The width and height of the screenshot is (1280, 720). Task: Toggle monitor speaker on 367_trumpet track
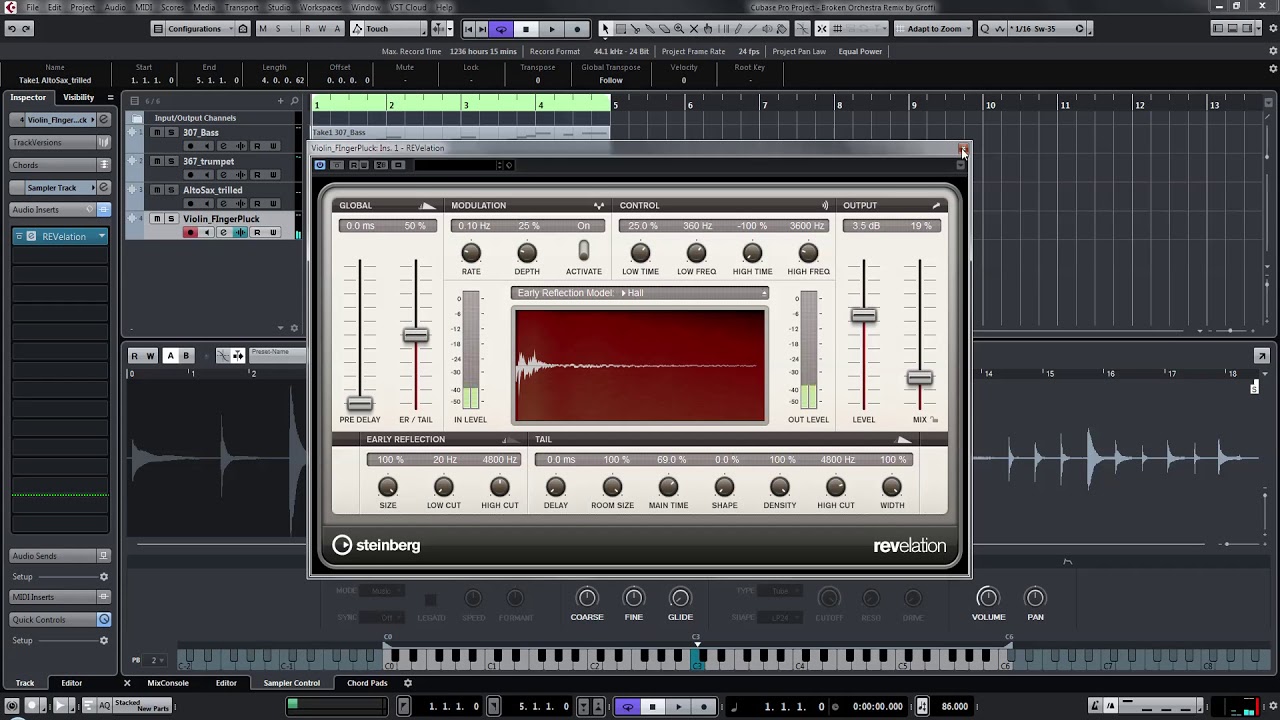click(207, 175)
